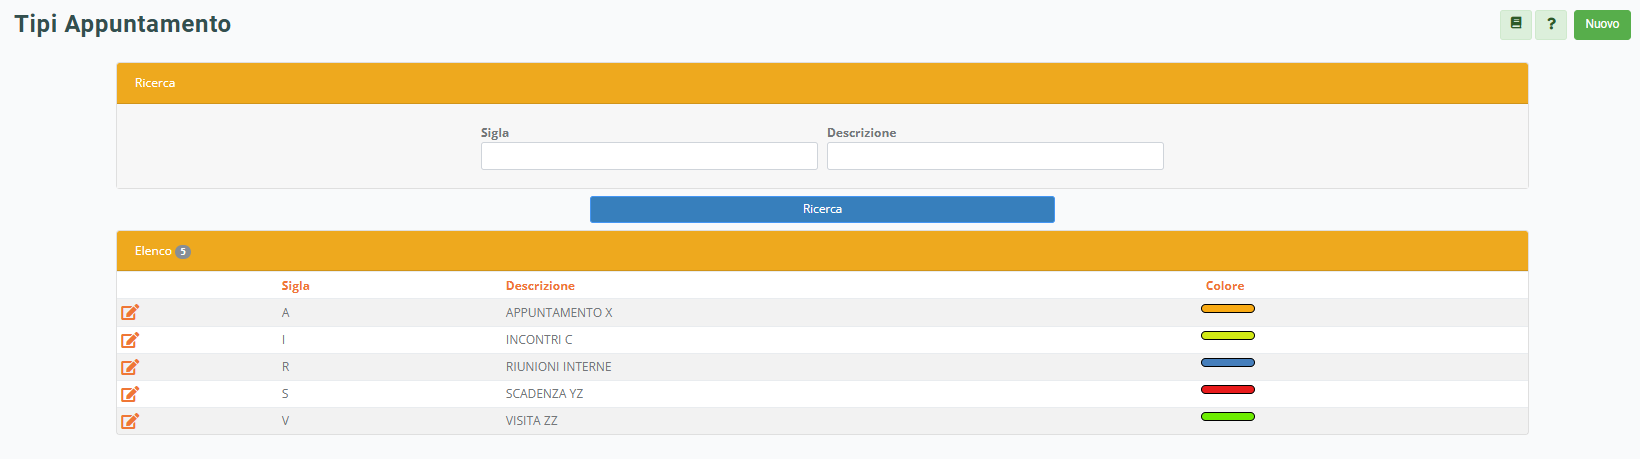
Task: Click the green Nuovo button
Action: 1601,24
